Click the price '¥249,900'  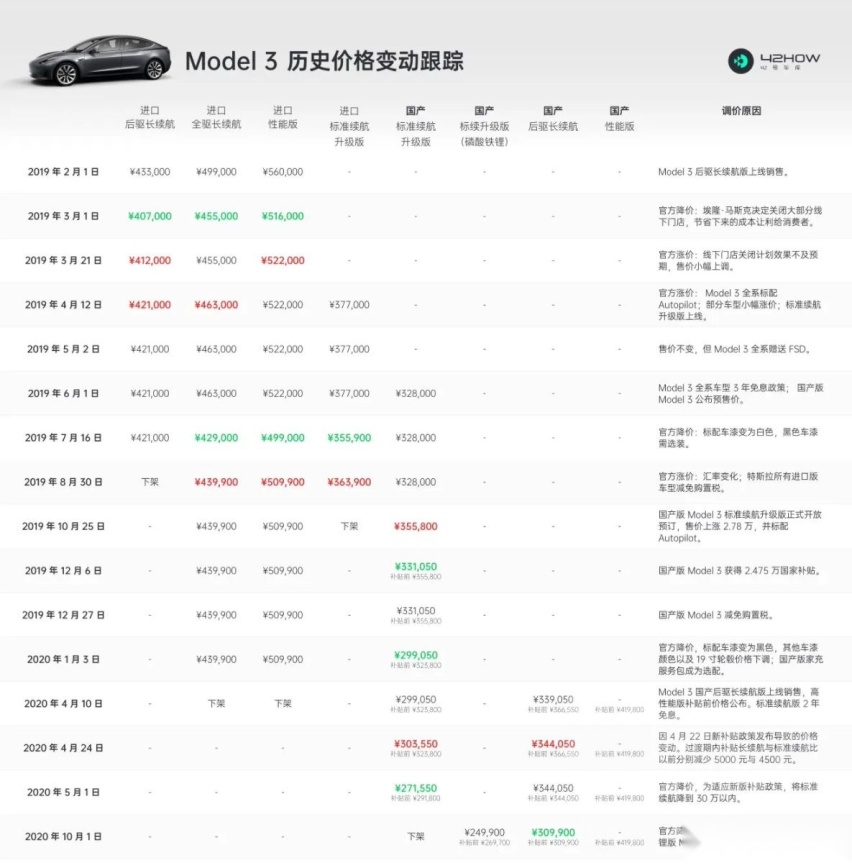(484, 832)
